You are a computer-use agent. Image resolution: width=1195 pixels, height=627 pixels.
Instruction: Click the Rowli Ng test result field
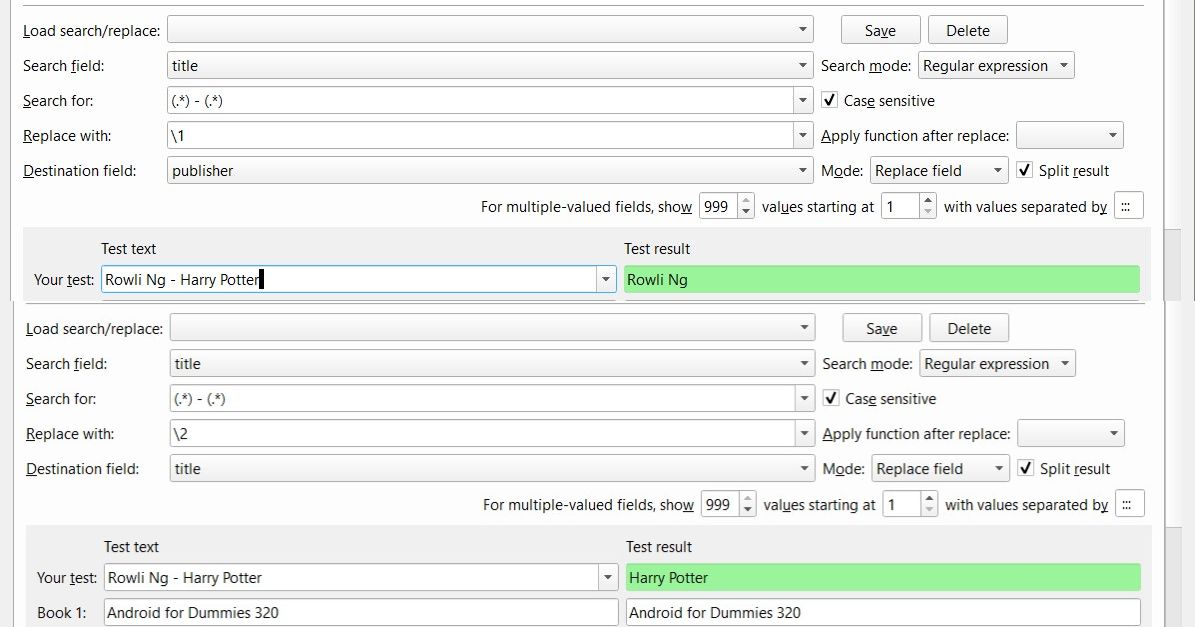click(x=881, y=280)
